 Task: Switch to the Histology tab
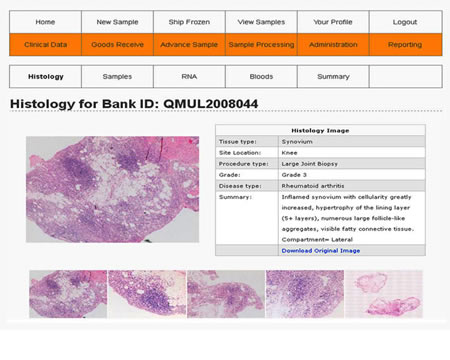[45, 76]
